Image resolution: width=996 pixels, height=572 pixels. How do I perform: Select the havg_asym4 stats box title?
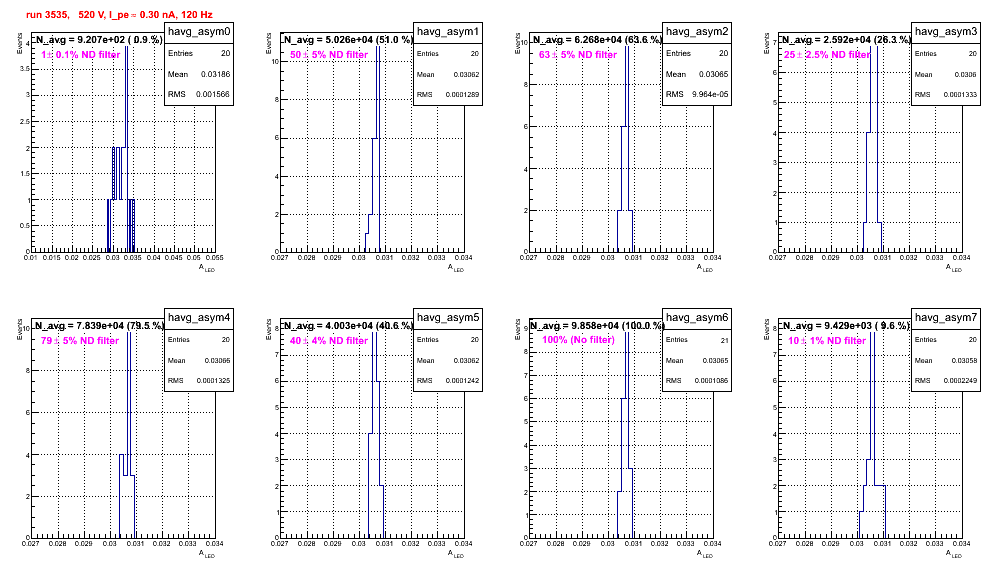point(199,317)
